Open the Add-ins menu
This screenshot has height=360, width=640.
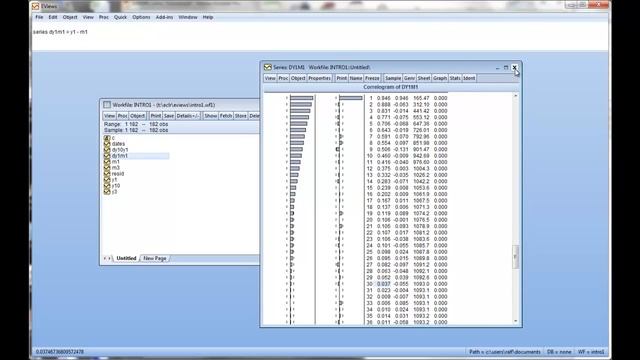(x=164, y=17)
